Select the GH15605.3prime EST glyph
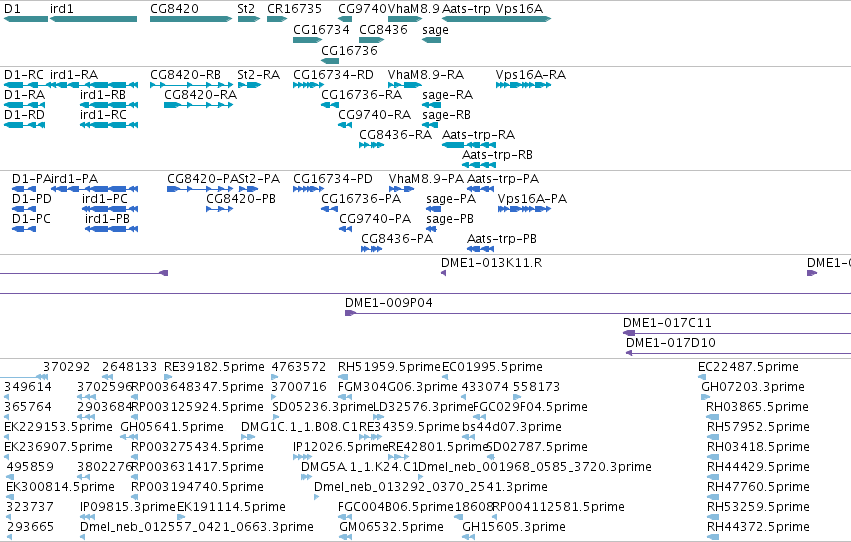The width and height of the screenshot is (851, 542). (468, 537)
